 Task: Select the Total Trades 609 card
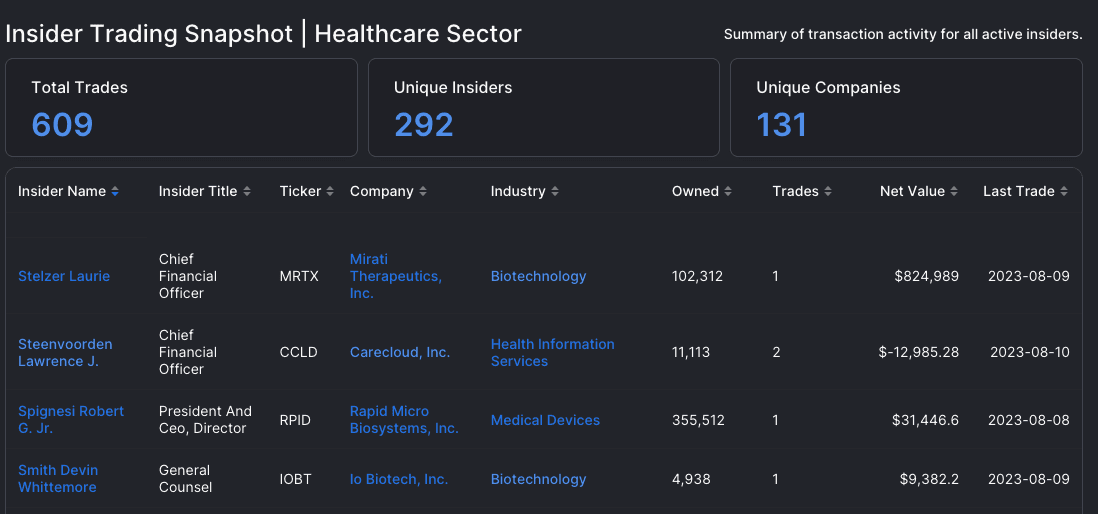(181, 107)
